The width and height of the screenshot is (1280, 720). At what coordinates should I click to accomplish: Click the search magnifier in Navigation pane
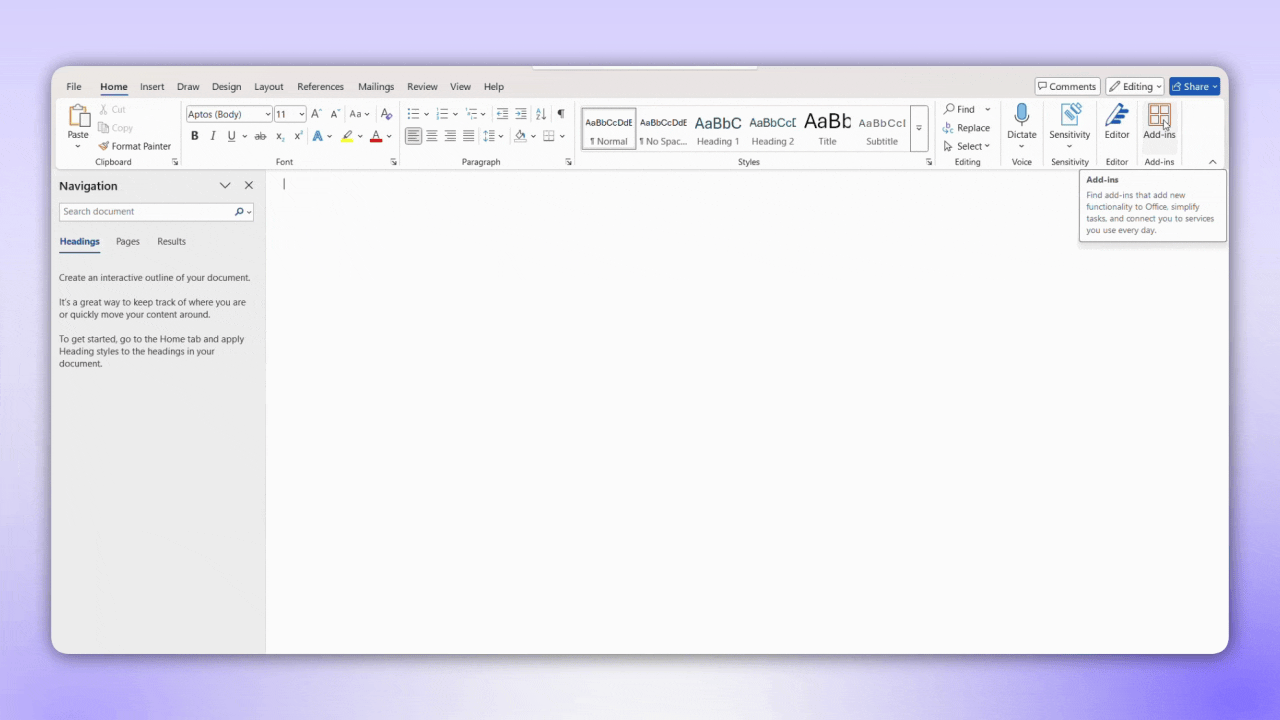pyautogui.click(x=239, y=212)
